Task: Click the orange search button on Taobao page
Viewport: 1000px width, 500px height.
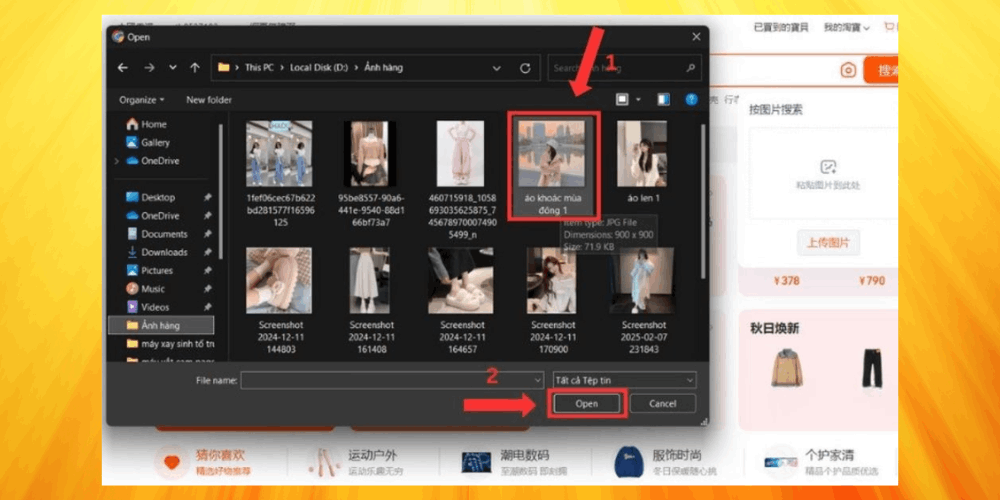Action: click(881, 70)
